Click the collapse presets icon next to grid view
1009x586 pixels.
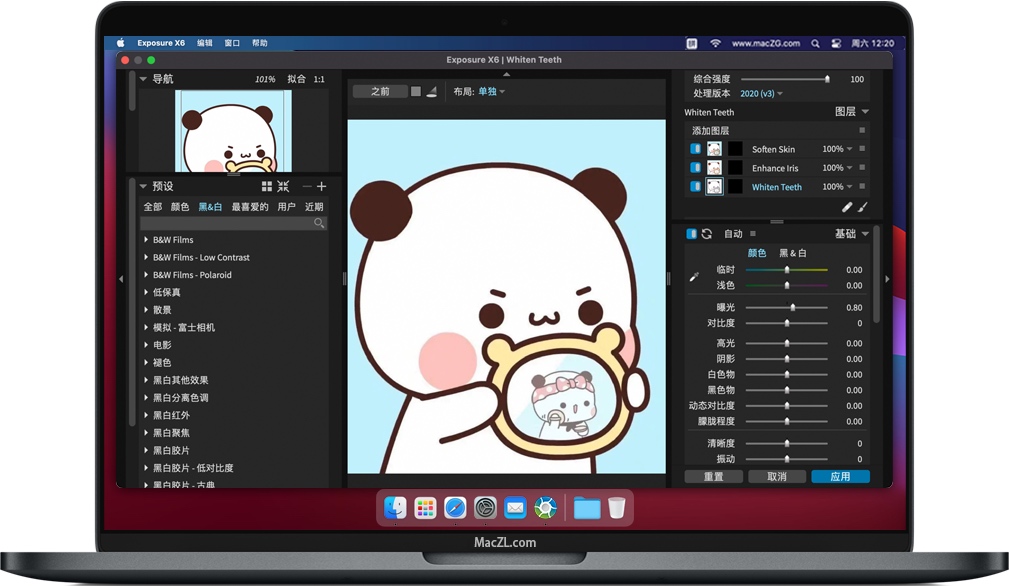click(x=282, y=185)
